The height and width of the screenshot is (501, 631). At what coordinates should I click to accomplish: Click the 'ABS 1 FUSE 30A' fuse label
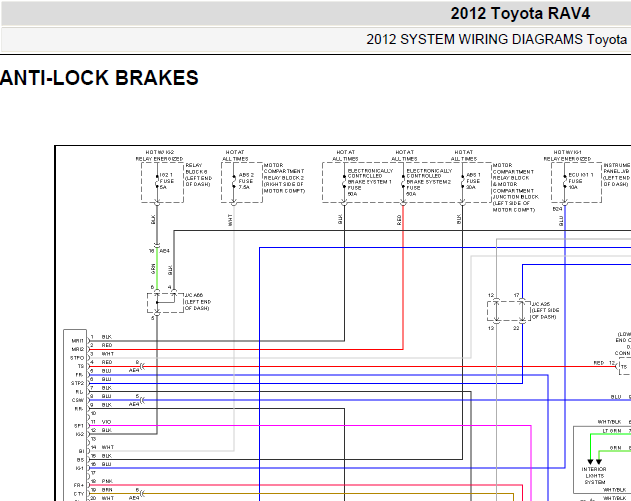pos(473,181)
